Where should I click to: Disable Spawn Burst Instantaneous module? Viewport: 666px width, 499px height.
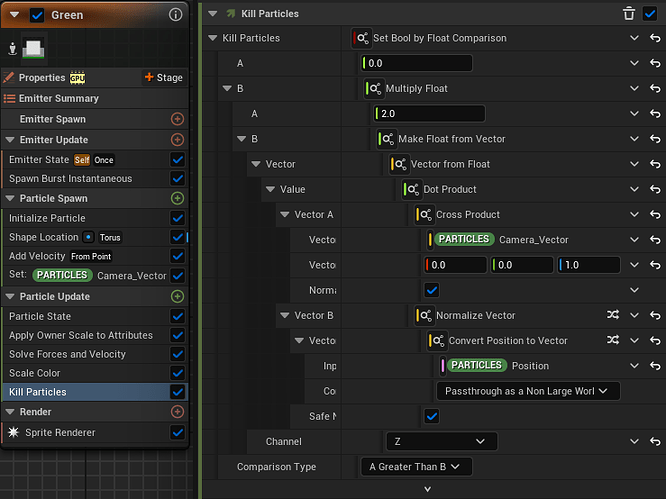point(178,178)
